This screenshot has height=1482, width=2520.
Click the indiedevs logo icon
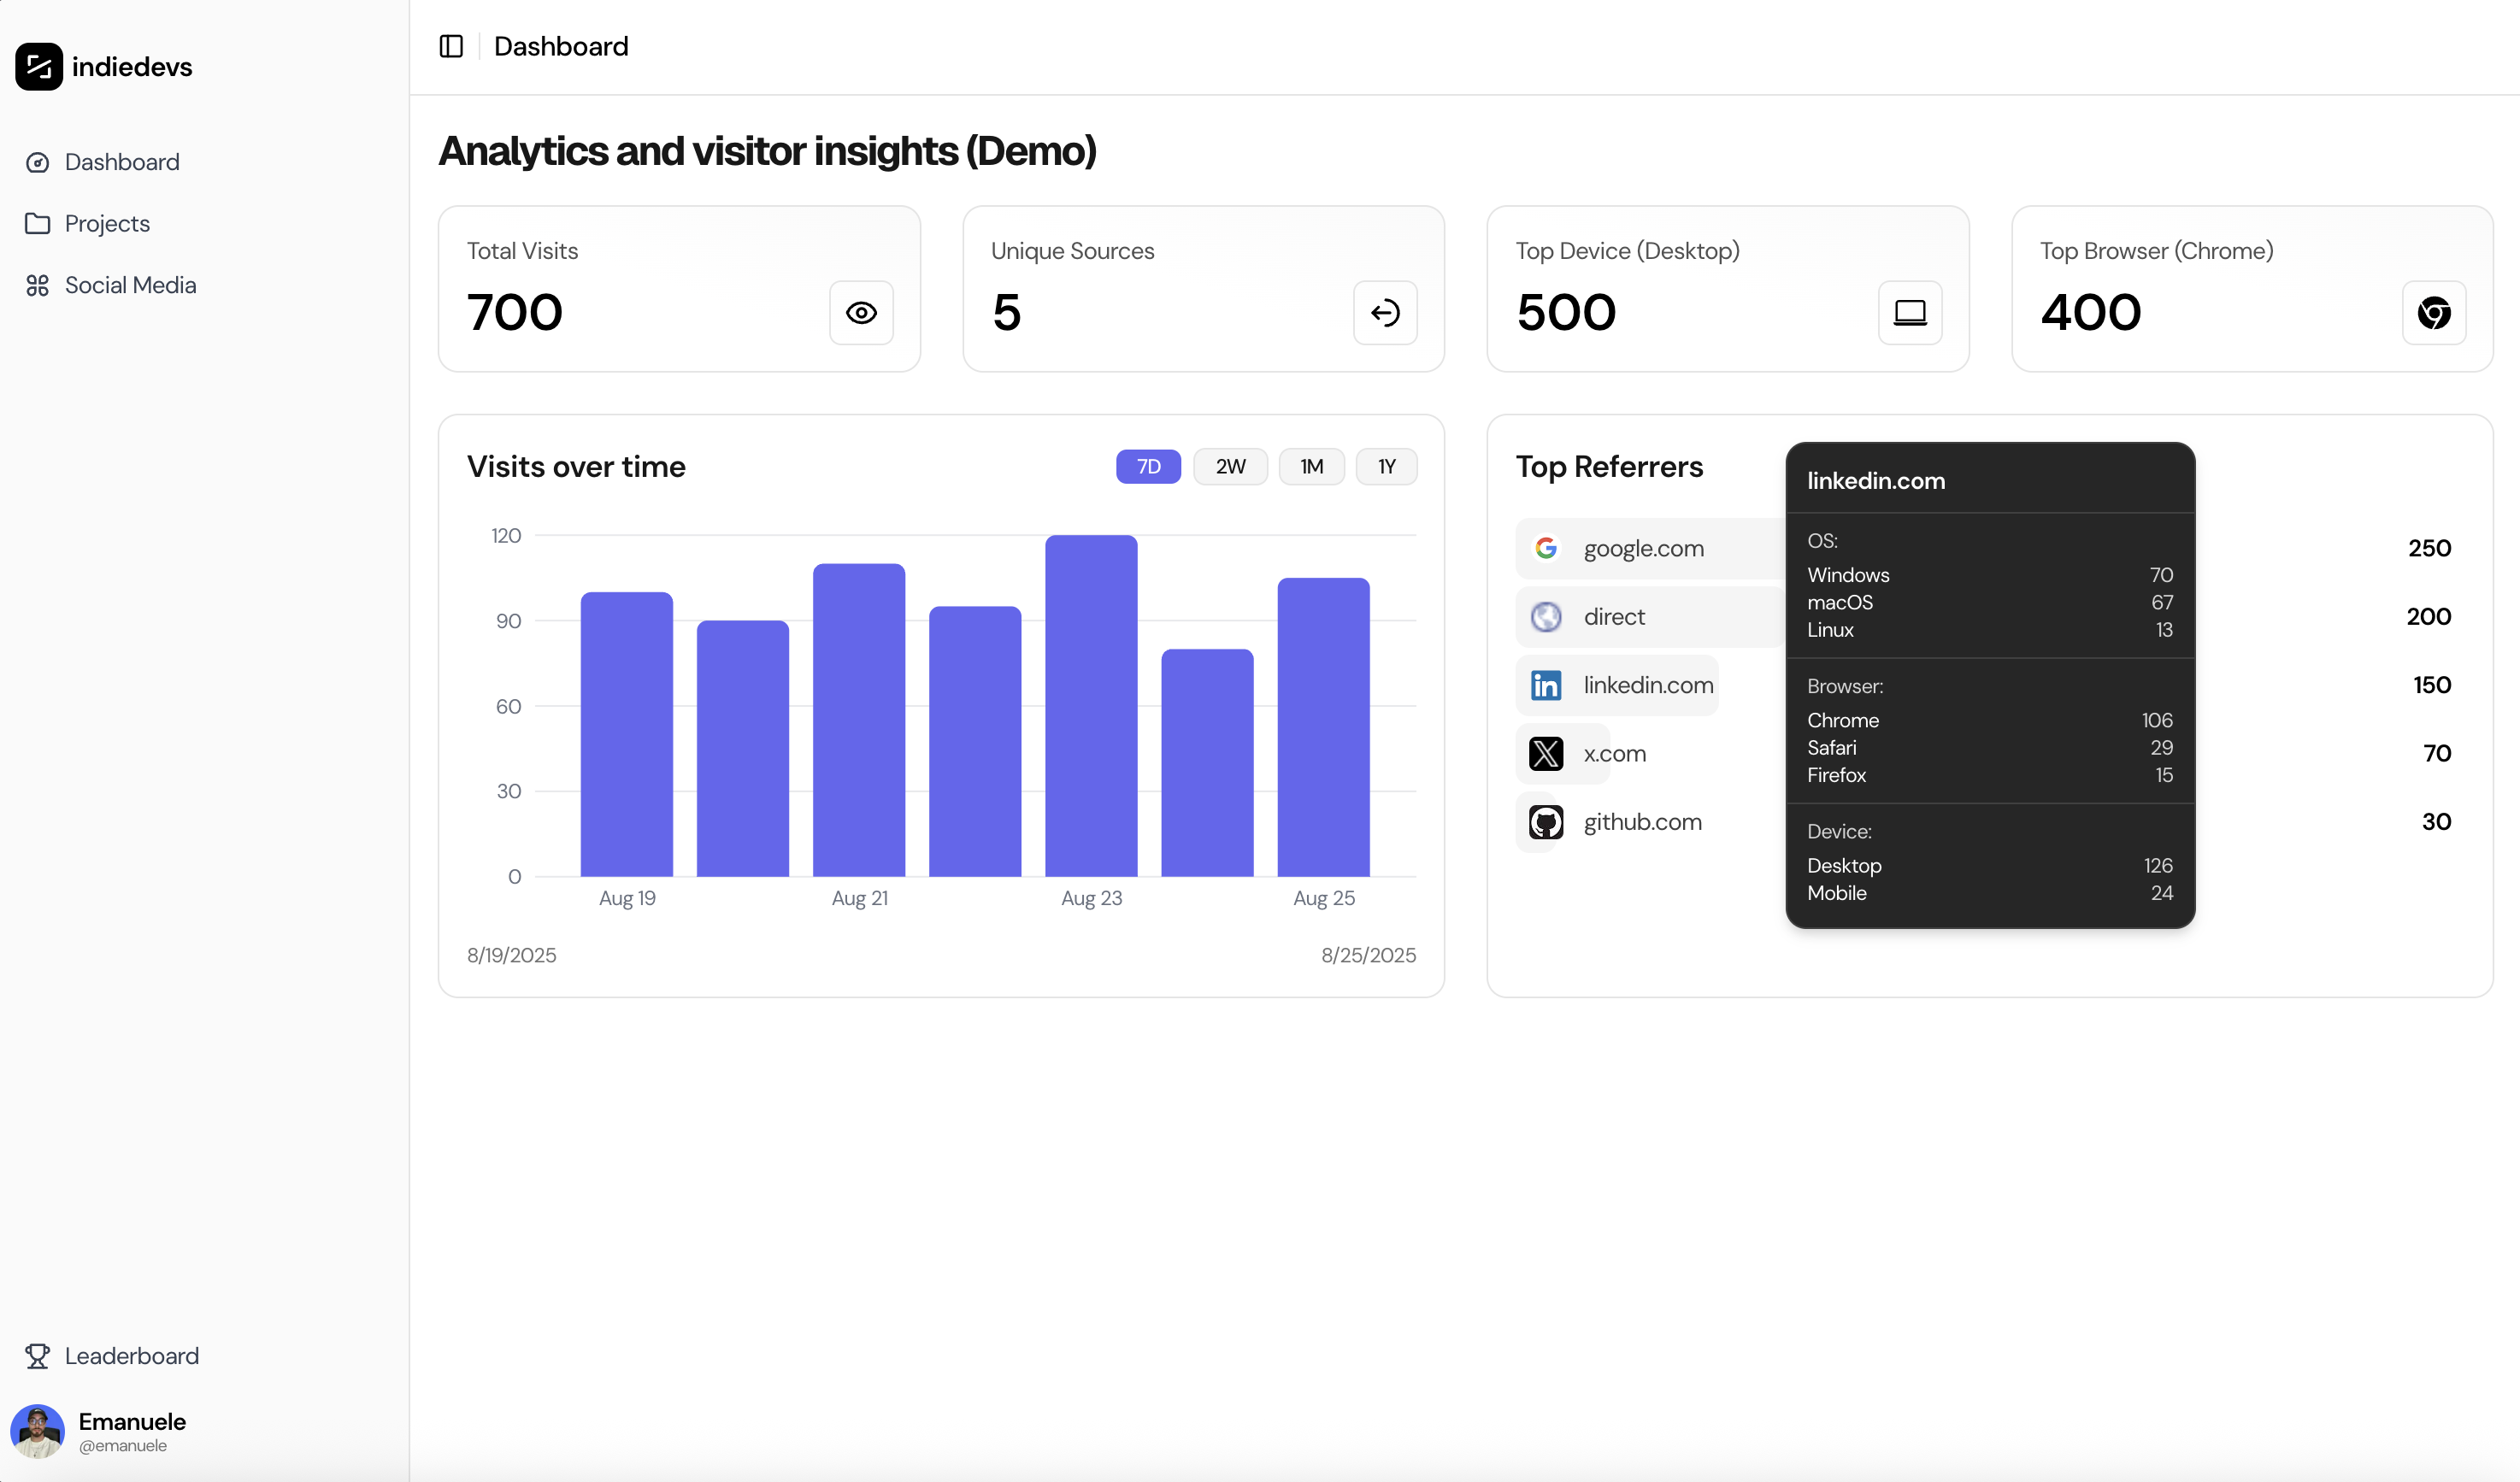(39, 67)
